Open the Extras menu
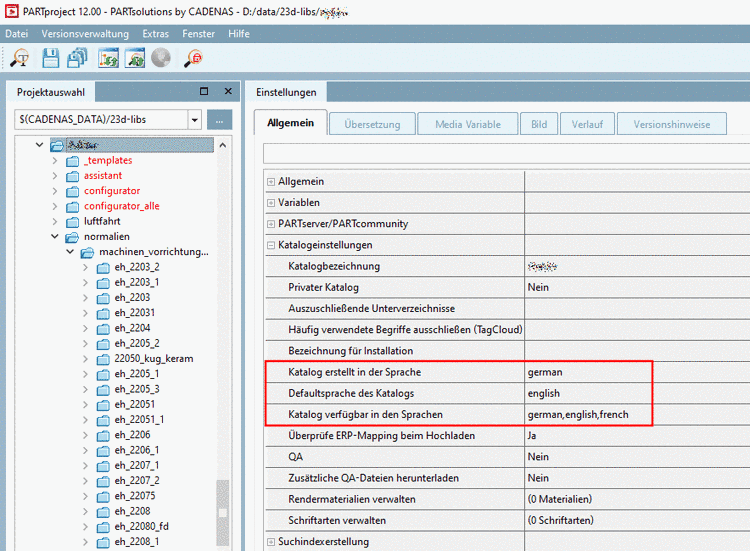The image size is (750, 551). 155,34
